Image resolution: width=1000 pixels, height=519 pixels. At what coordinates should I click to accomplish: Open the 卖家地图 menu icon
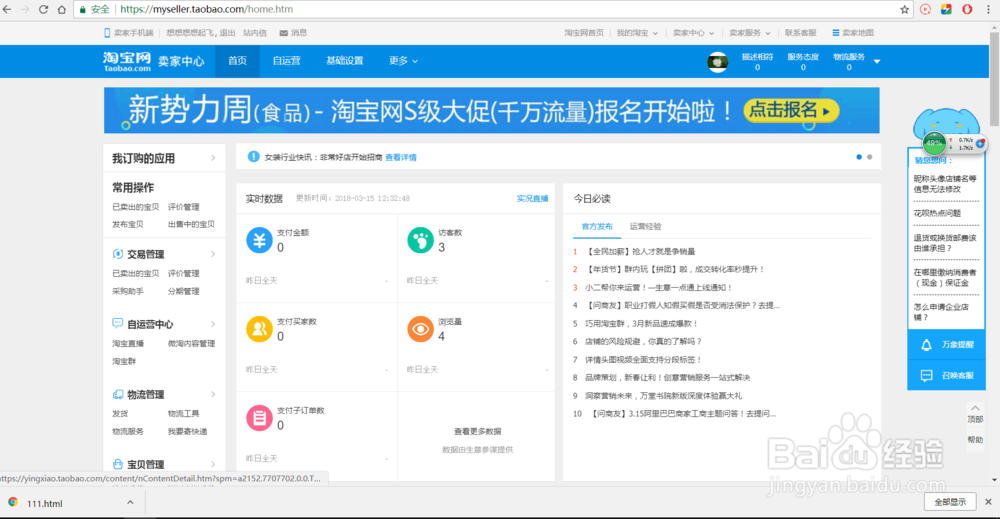[x=835, y=33]
